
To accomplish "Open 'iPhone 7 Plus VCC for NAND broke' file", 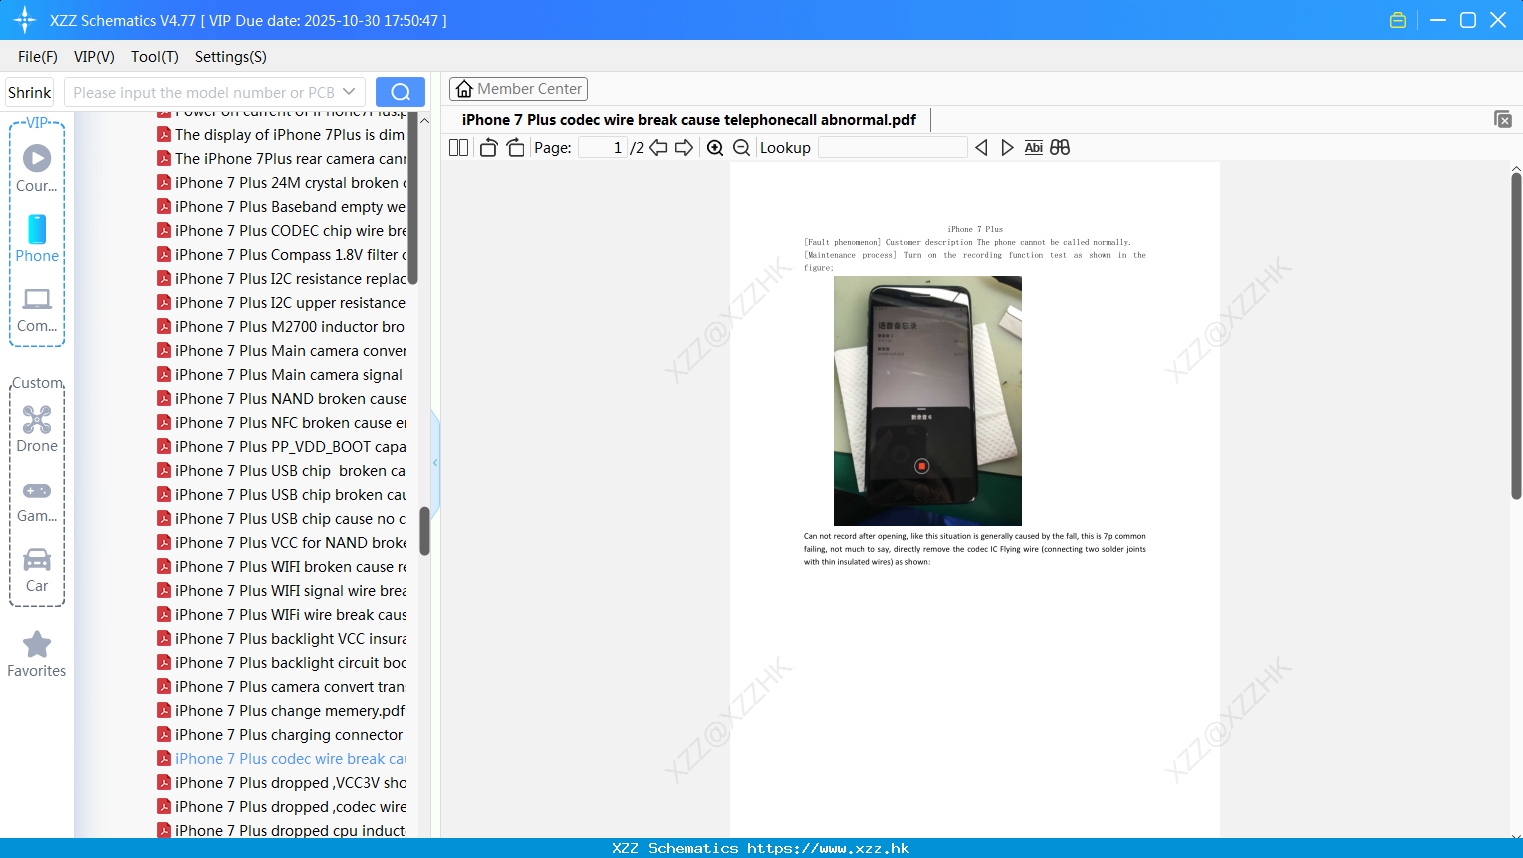I will (x=282, y=543).
